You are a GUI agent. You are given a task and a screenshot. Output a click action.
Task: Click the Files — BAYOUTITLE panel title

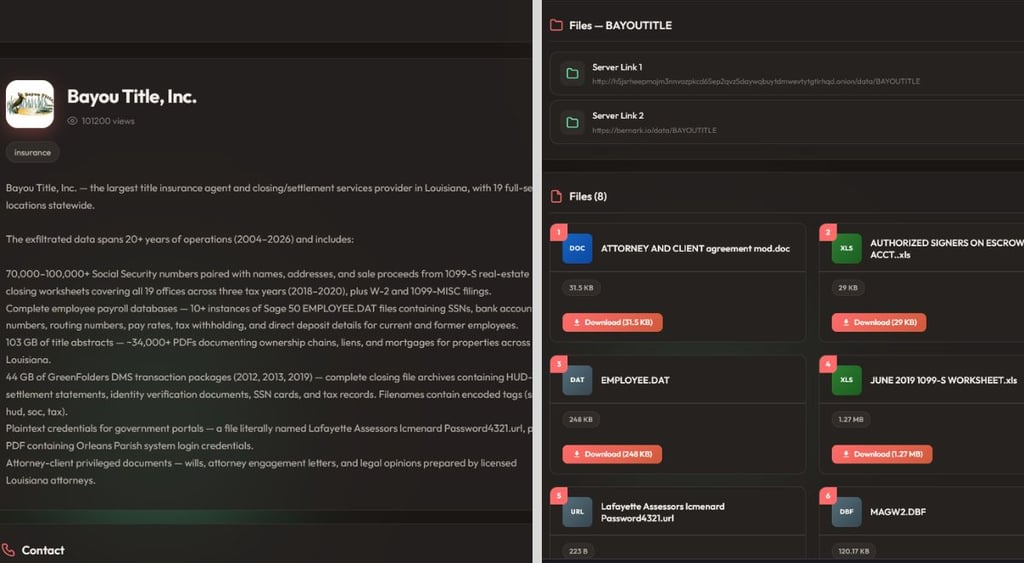(620, 25)
